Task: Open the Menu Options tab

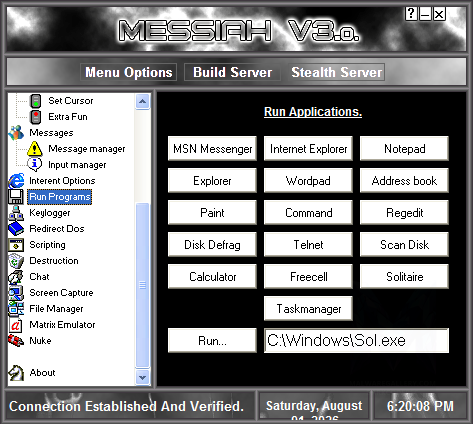Action: coord(128,72)
